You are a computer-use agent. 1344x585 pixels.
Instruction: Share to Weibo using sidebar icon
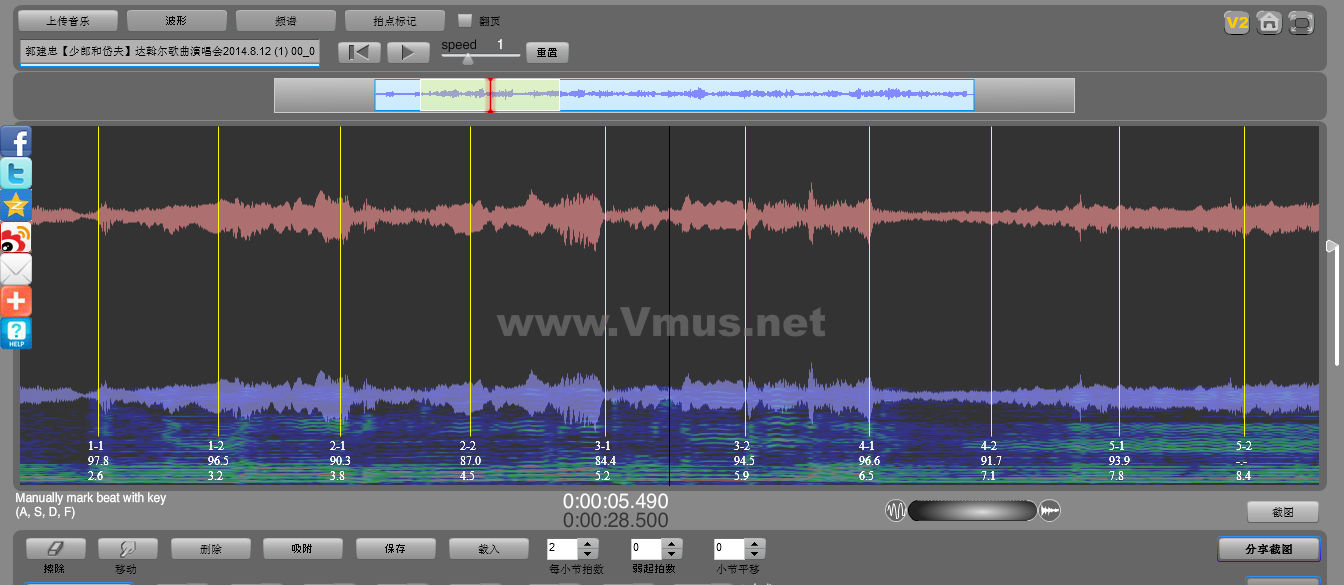pos(16,238)
